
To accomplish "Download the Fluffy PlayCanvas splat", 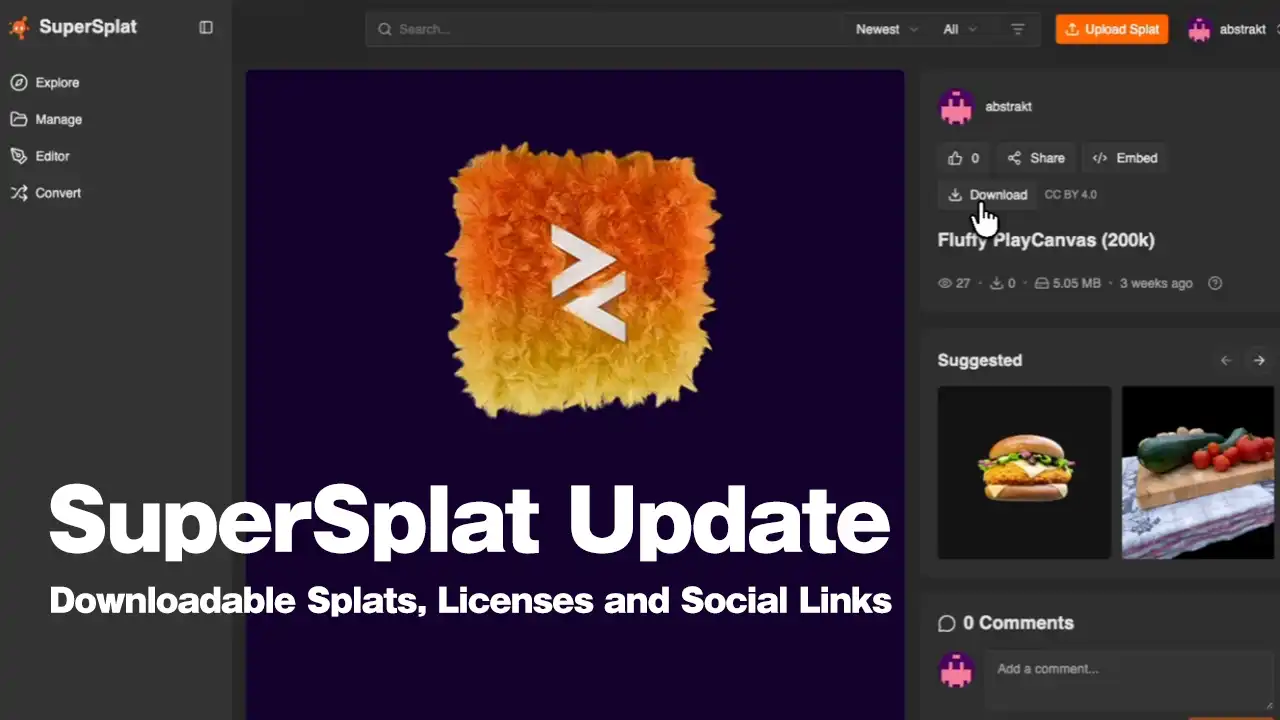I will point(987,195).
